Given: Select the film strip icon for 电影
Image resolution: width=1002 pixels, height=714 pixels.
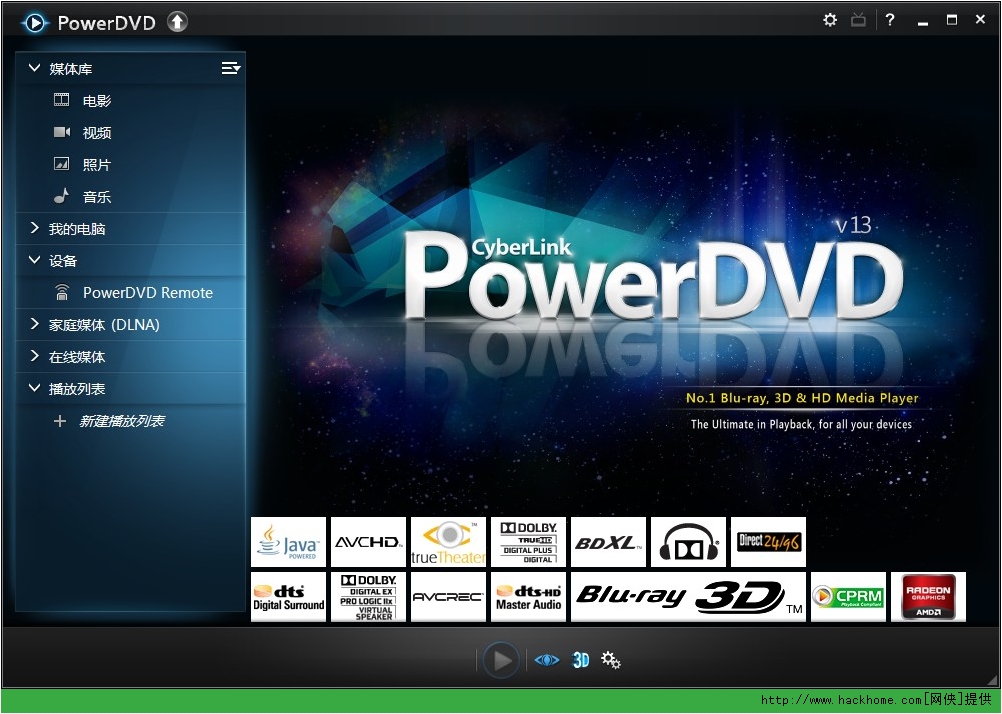Looking at the screenshot, I should point(61,100).
